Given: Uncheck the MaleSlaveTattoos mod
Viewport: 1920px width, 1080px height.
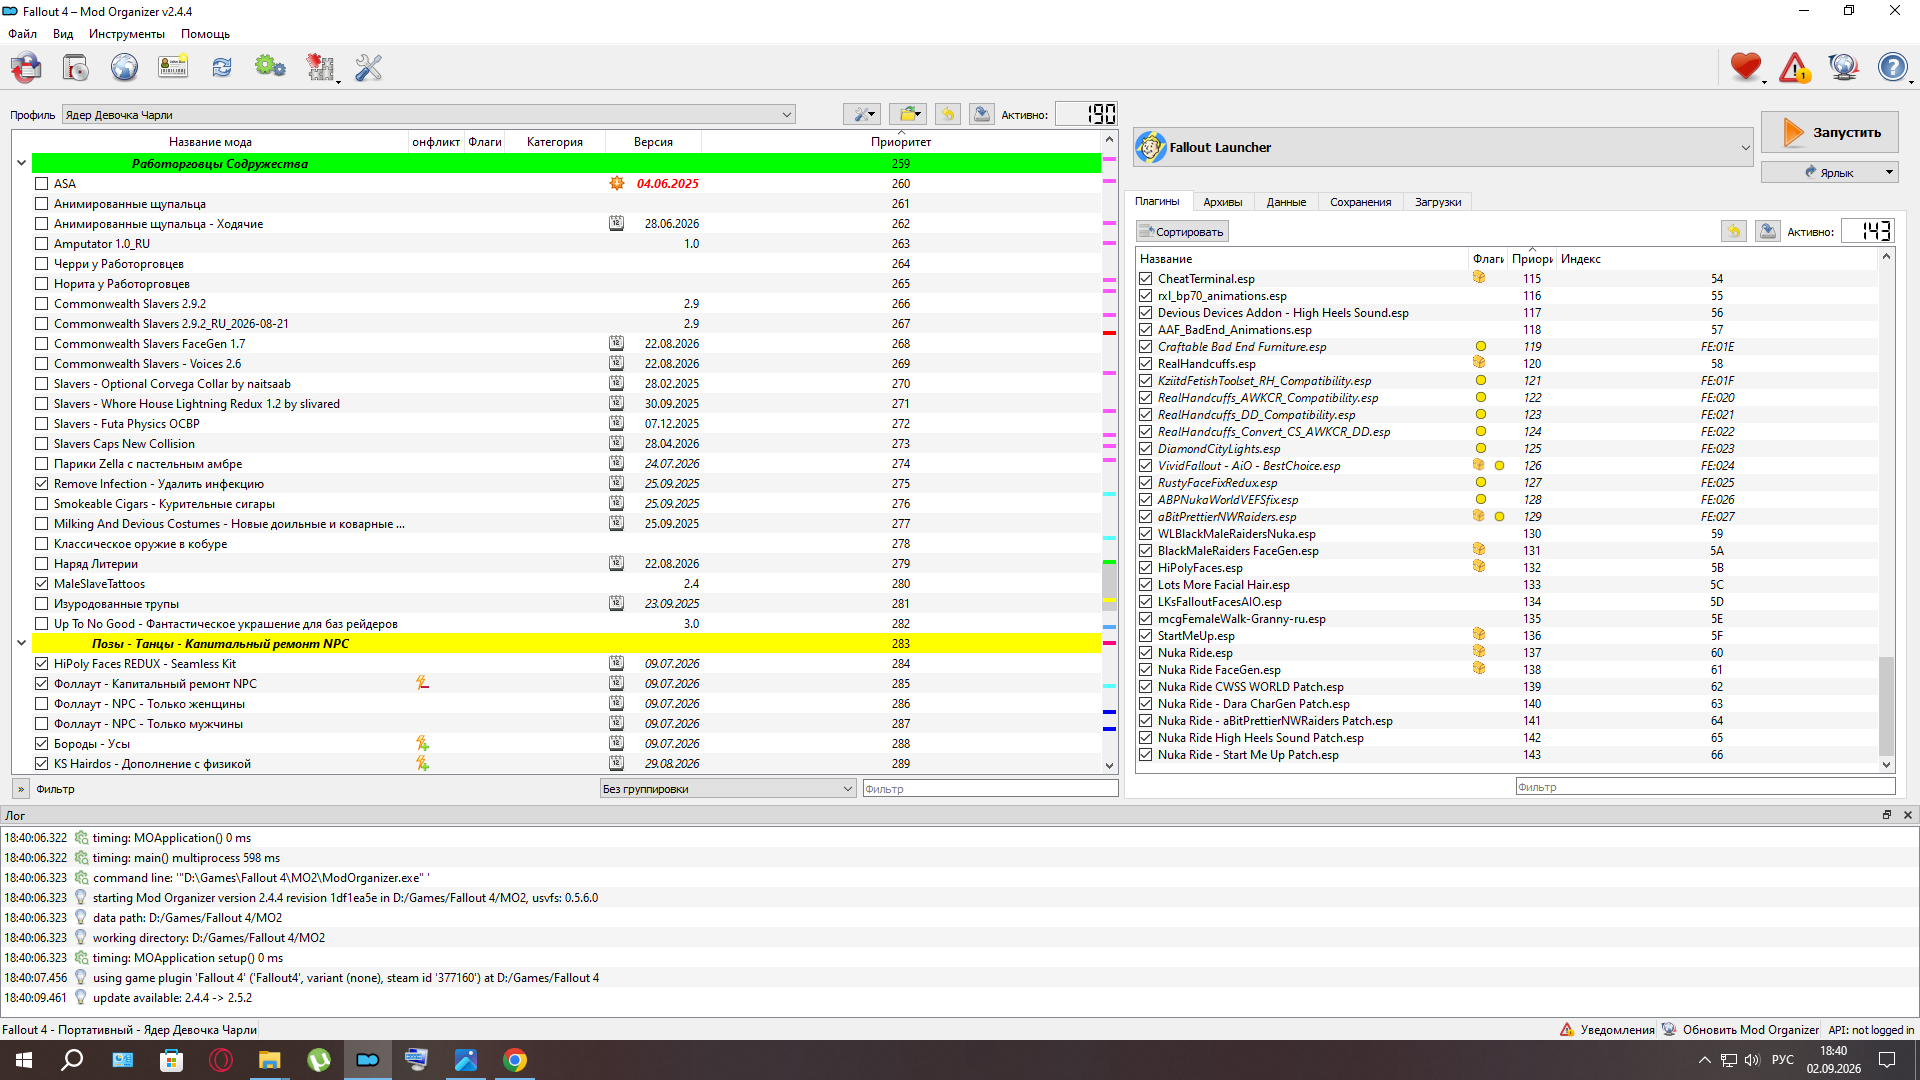Looking at the screenshot, I should (41, 584).
